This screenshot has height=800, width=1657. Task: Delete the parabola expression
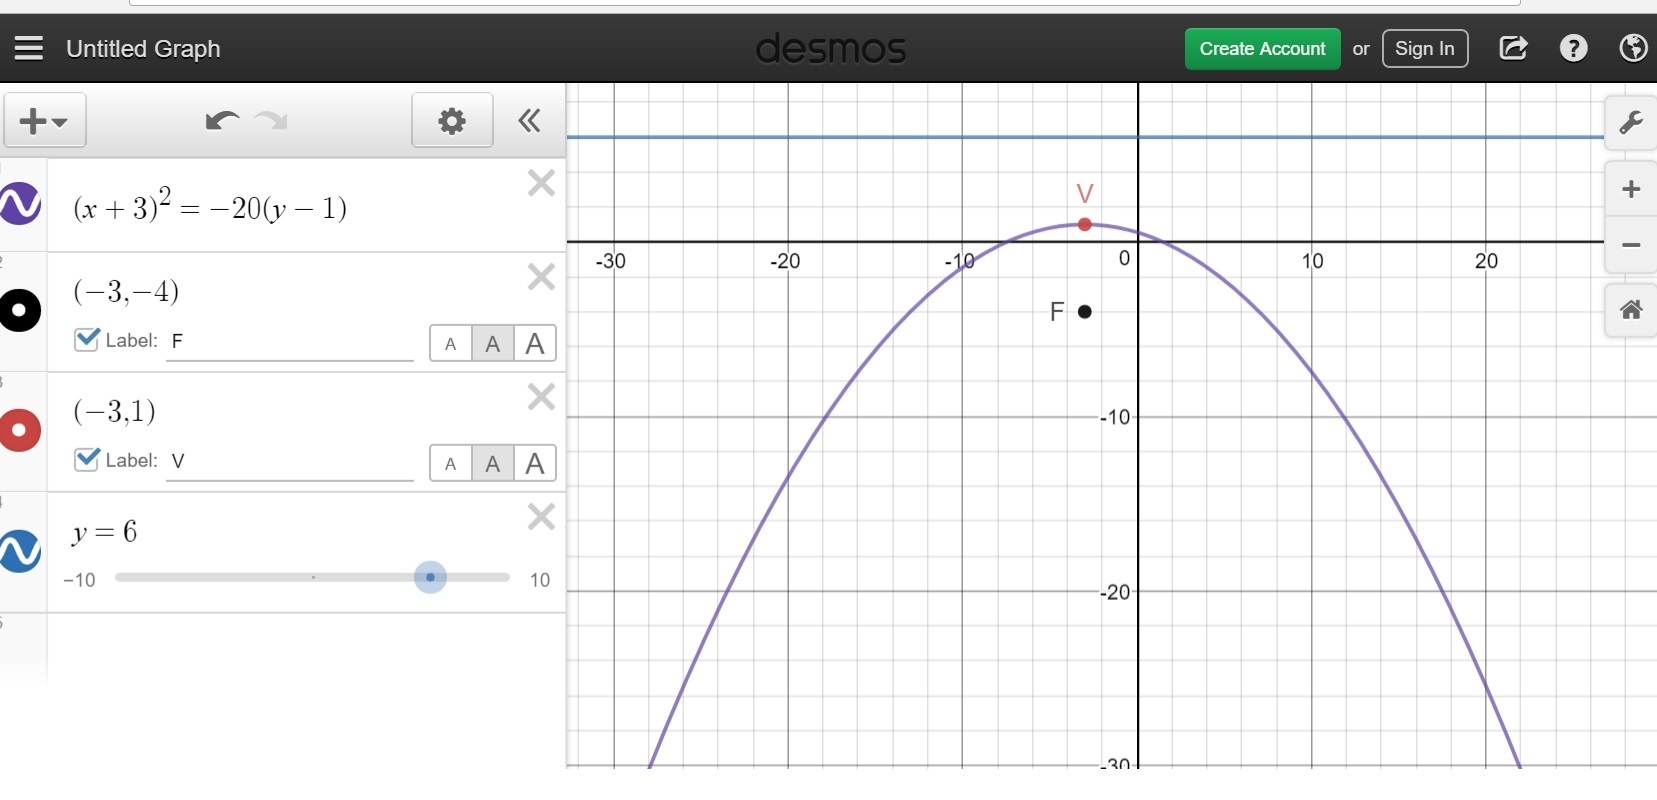[541, 183]
